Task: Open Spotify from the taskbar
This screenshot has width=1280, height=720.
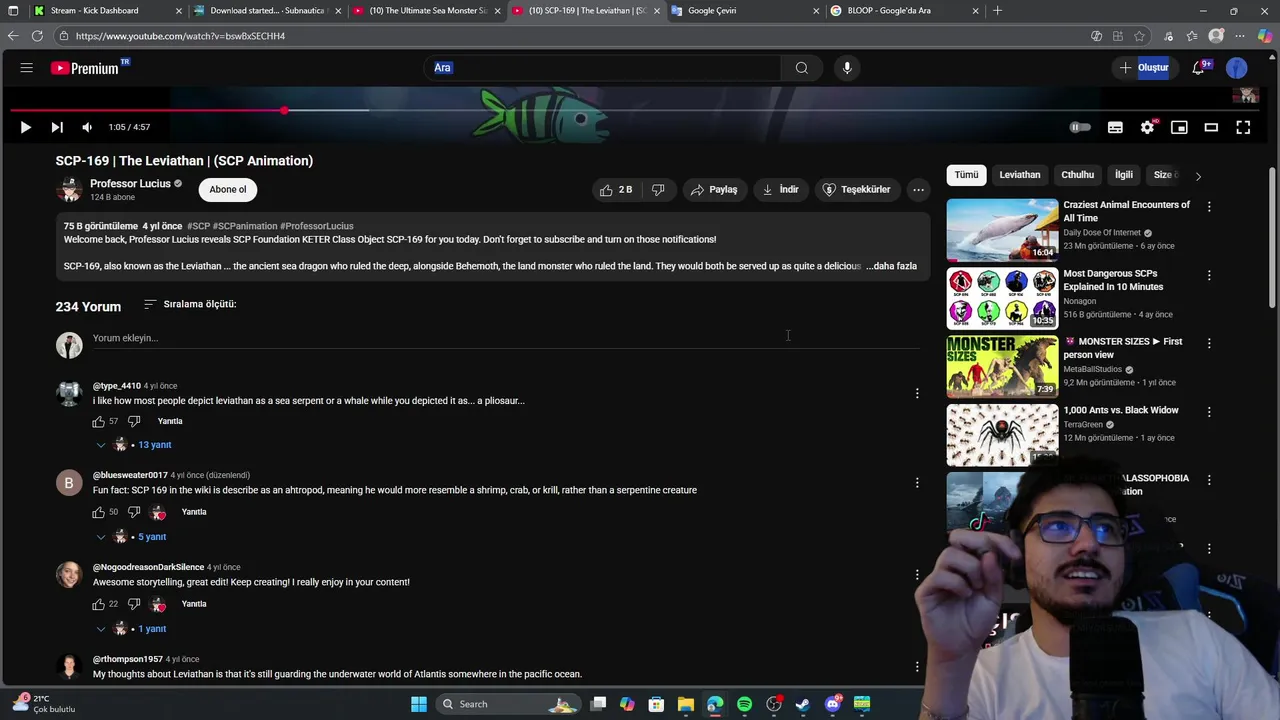Action: point(744,704)
